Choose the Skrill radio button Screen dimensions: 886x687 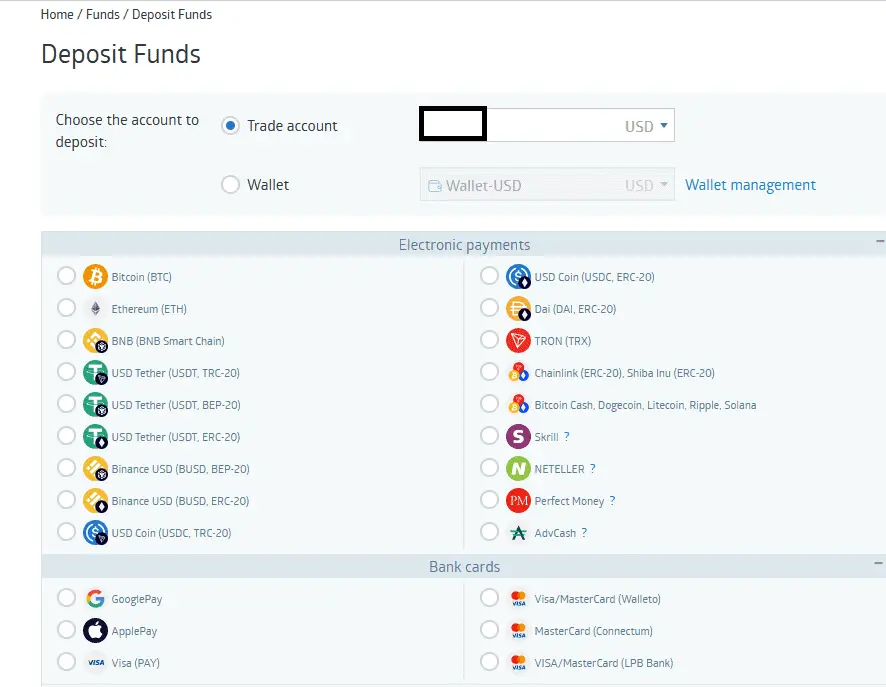tap(489, 436)
